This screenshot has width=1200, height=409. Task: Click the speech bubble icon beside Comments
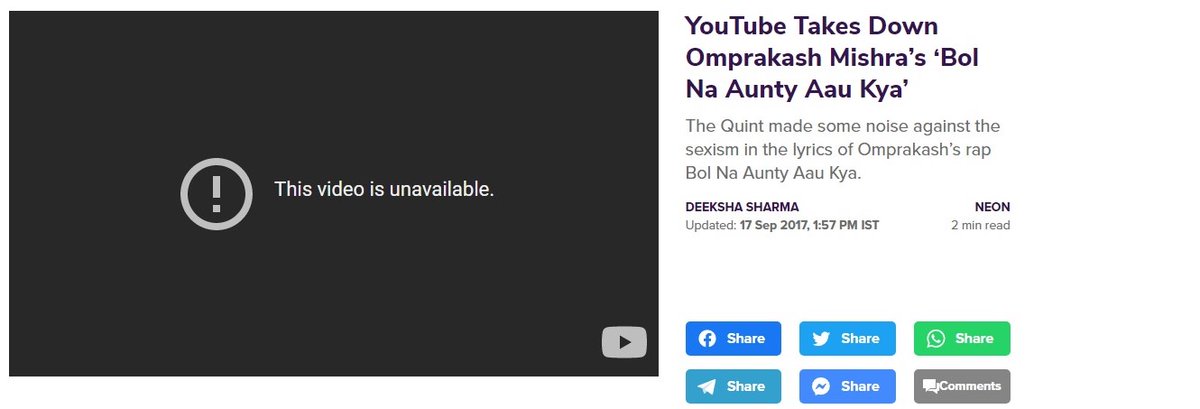930,386
